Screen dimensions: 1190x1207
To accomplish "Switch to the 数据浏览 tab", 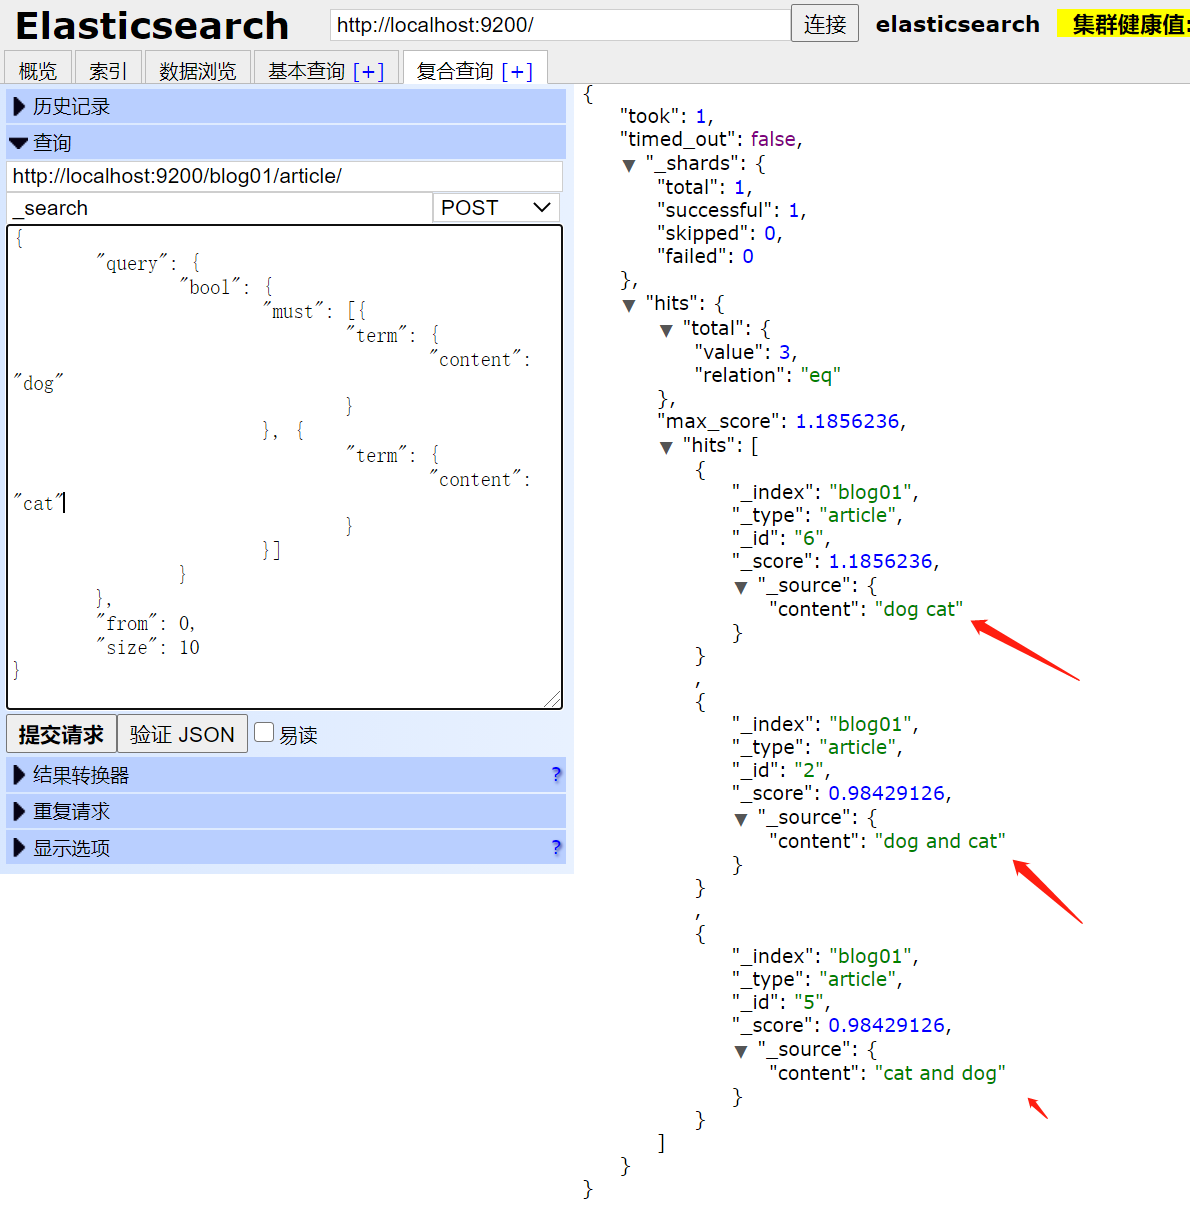I will click(197, 69).
